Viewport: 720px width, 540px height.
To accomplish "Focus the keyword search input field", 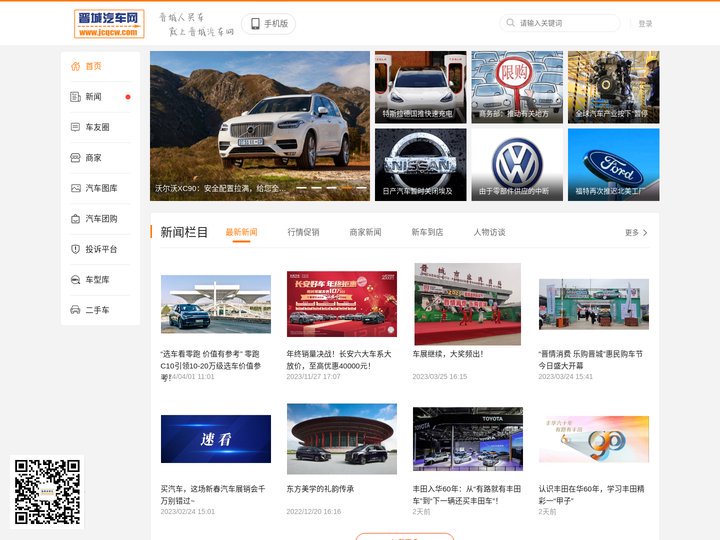I will 559,23.
